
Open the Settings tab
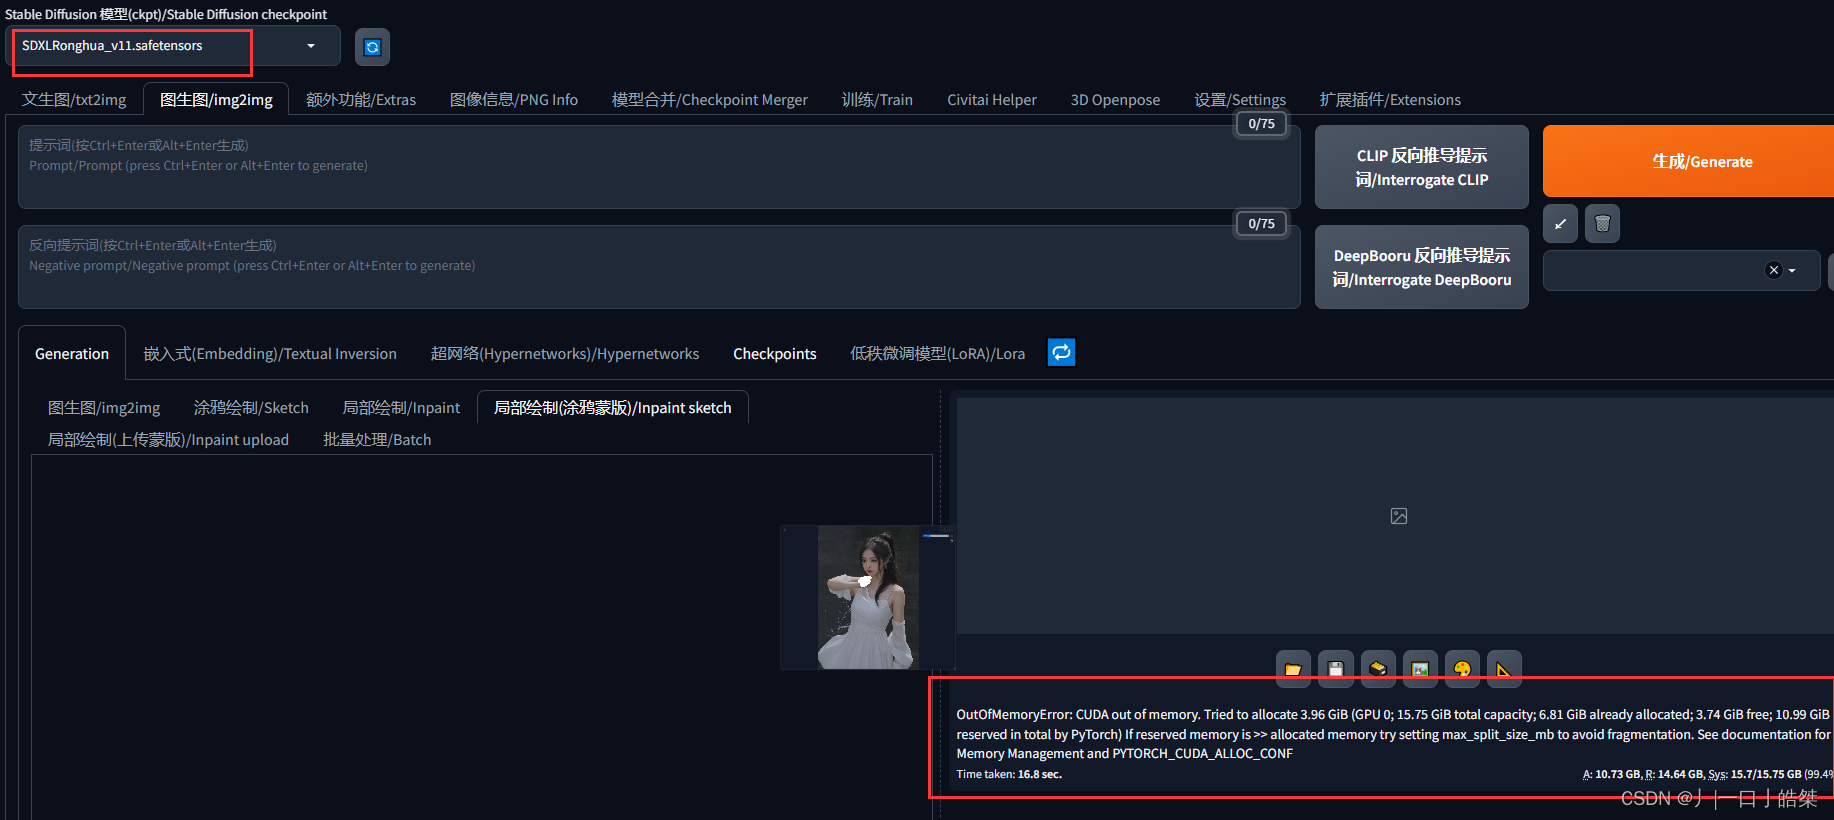click(1240, 100)
